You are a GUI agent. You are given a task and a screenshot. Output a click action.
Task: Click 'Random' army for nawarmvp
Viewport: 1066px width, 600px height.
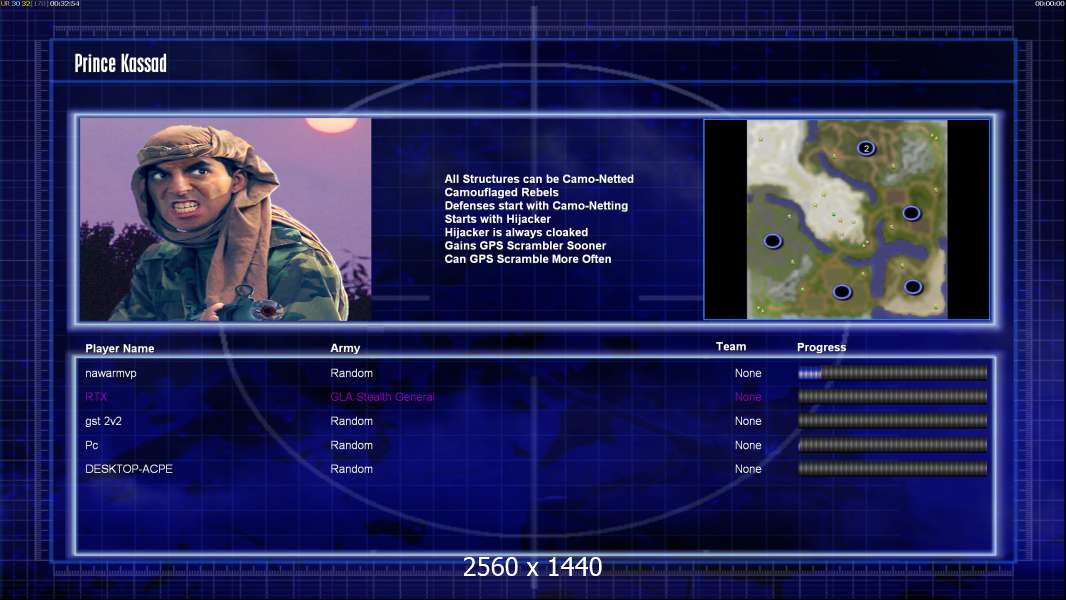click(351, 373)
